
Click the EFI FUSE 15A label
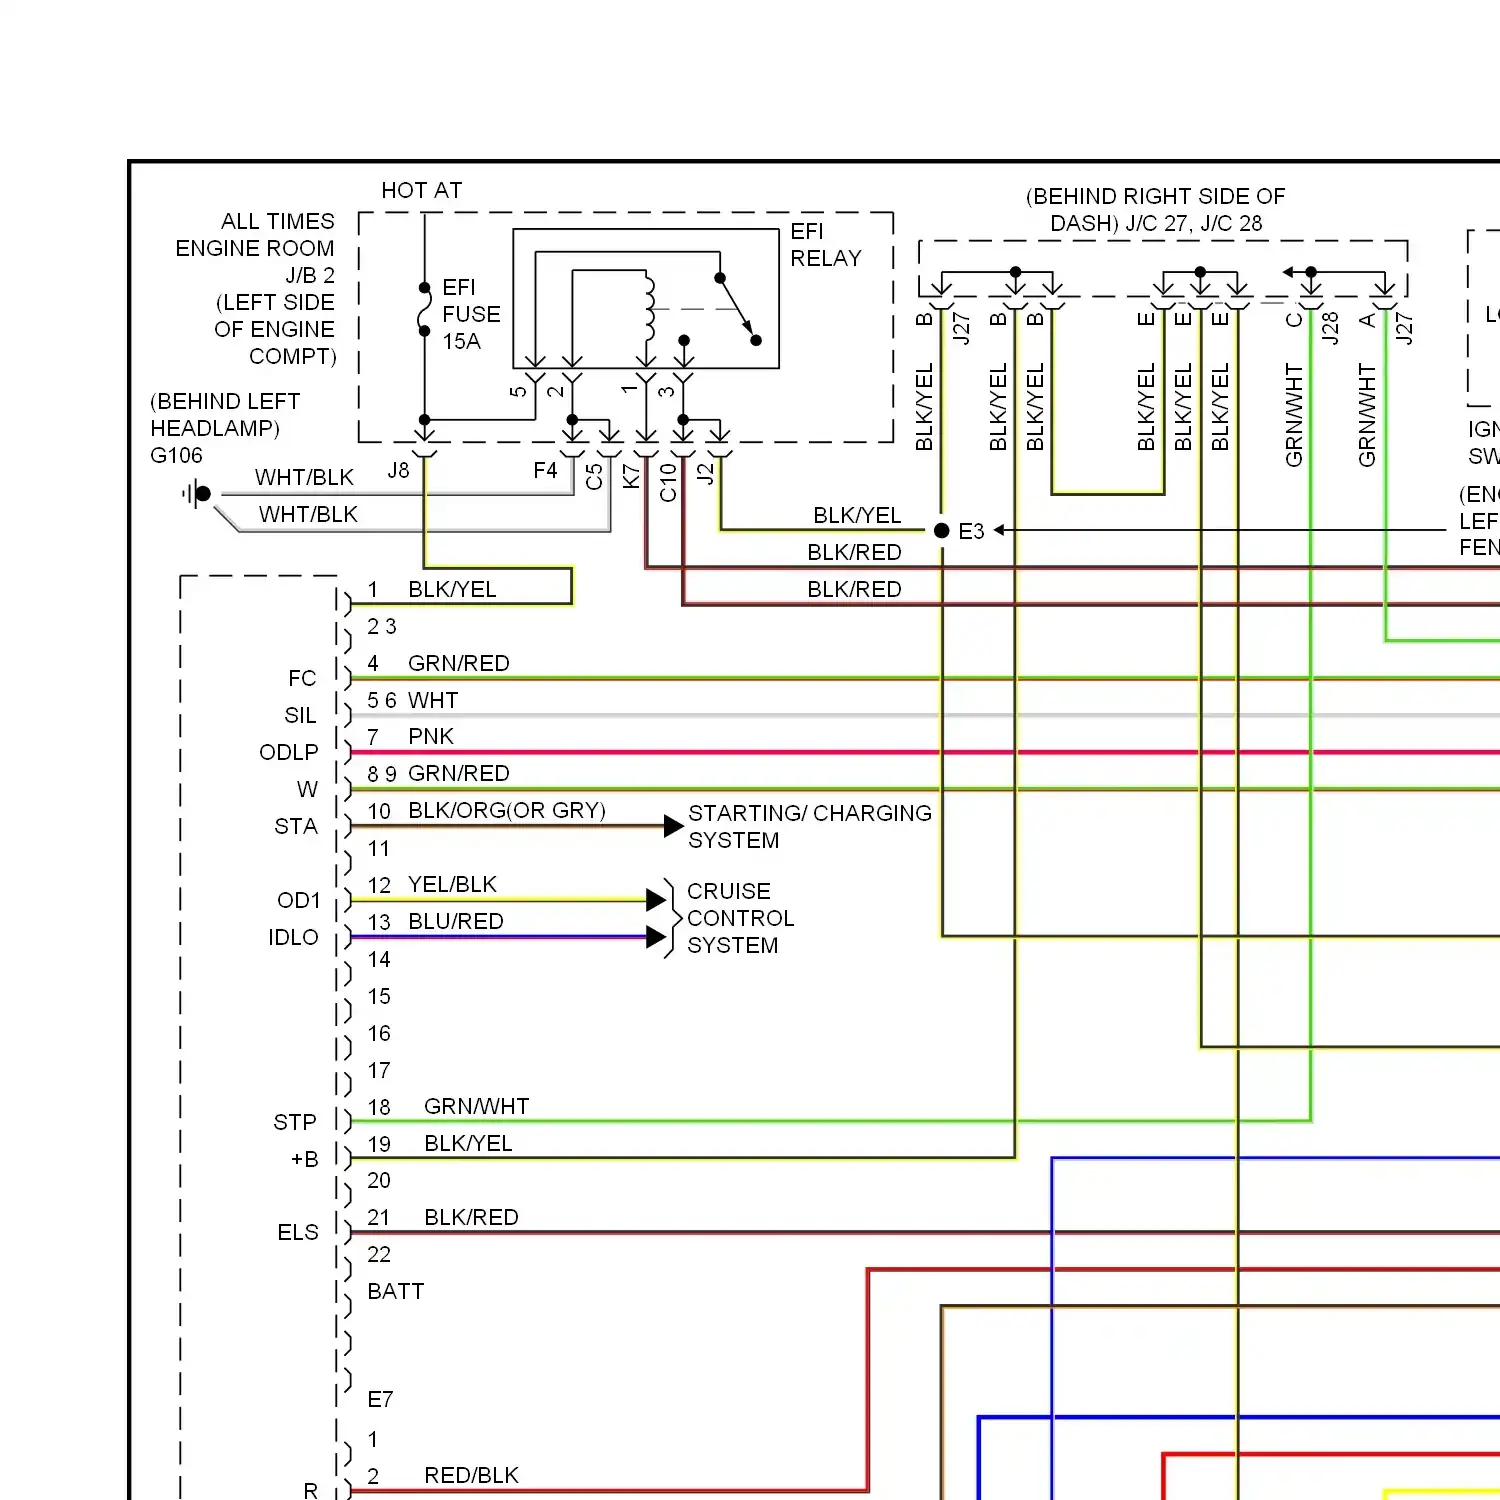471,314
